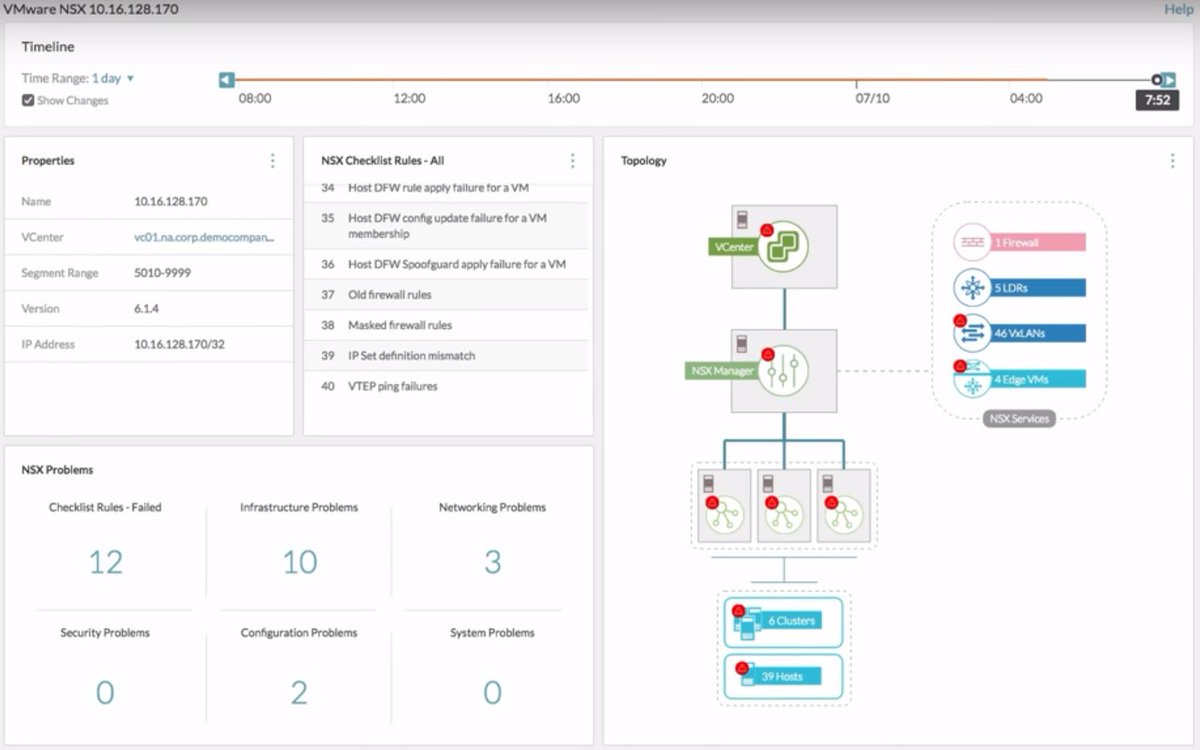Open vc01.na.corp.democompany VCenter link
Screen dimensions: 1200x750
point(204,237)
